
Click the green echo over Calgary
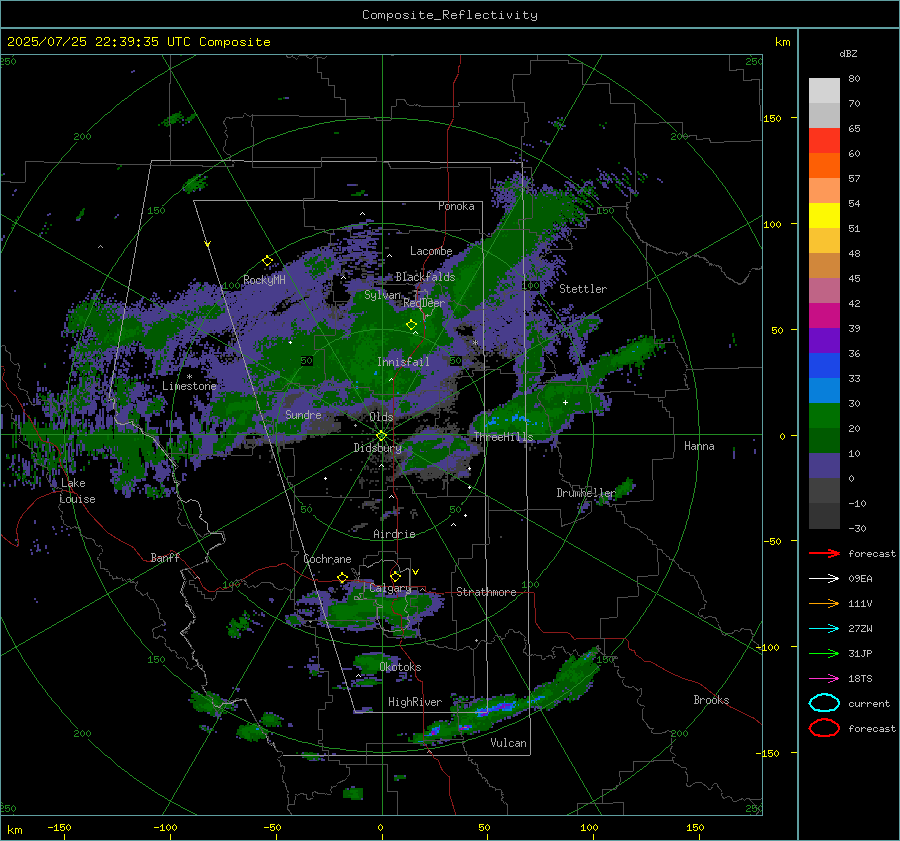[x=373, y=609]
